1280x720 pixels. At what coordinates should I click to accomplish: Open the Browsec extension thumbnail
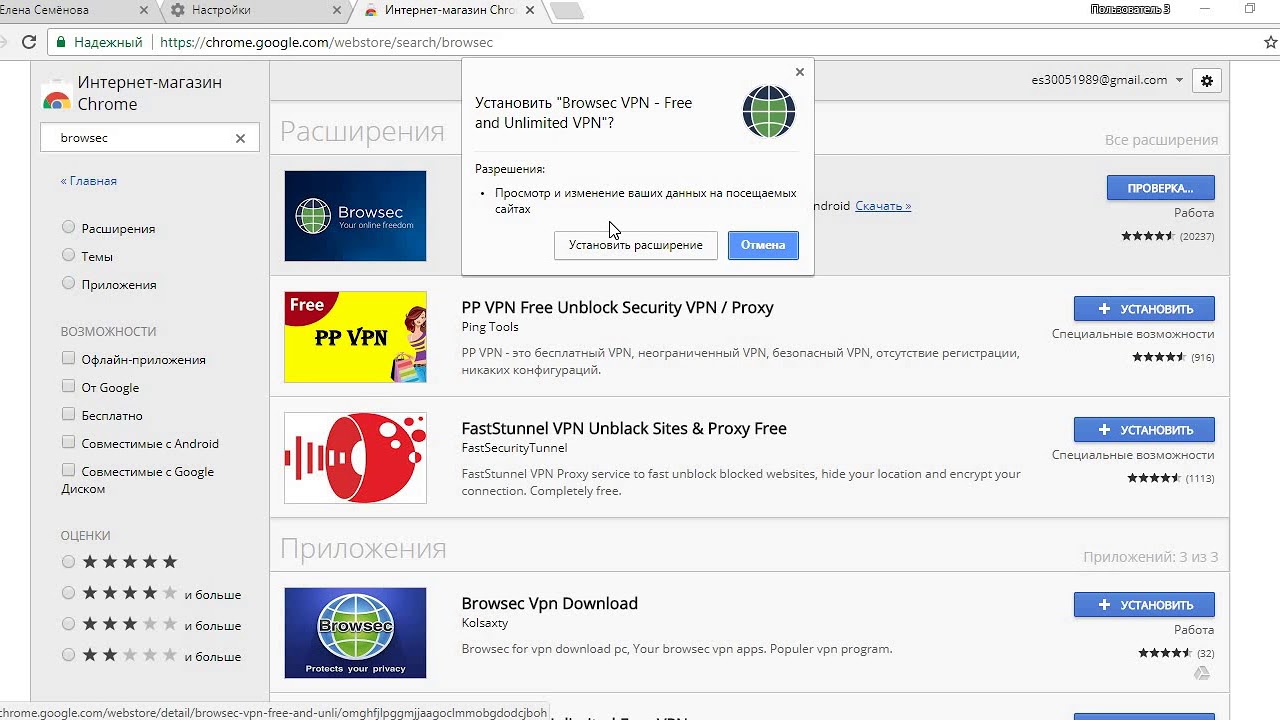click(x=355, y=216)
